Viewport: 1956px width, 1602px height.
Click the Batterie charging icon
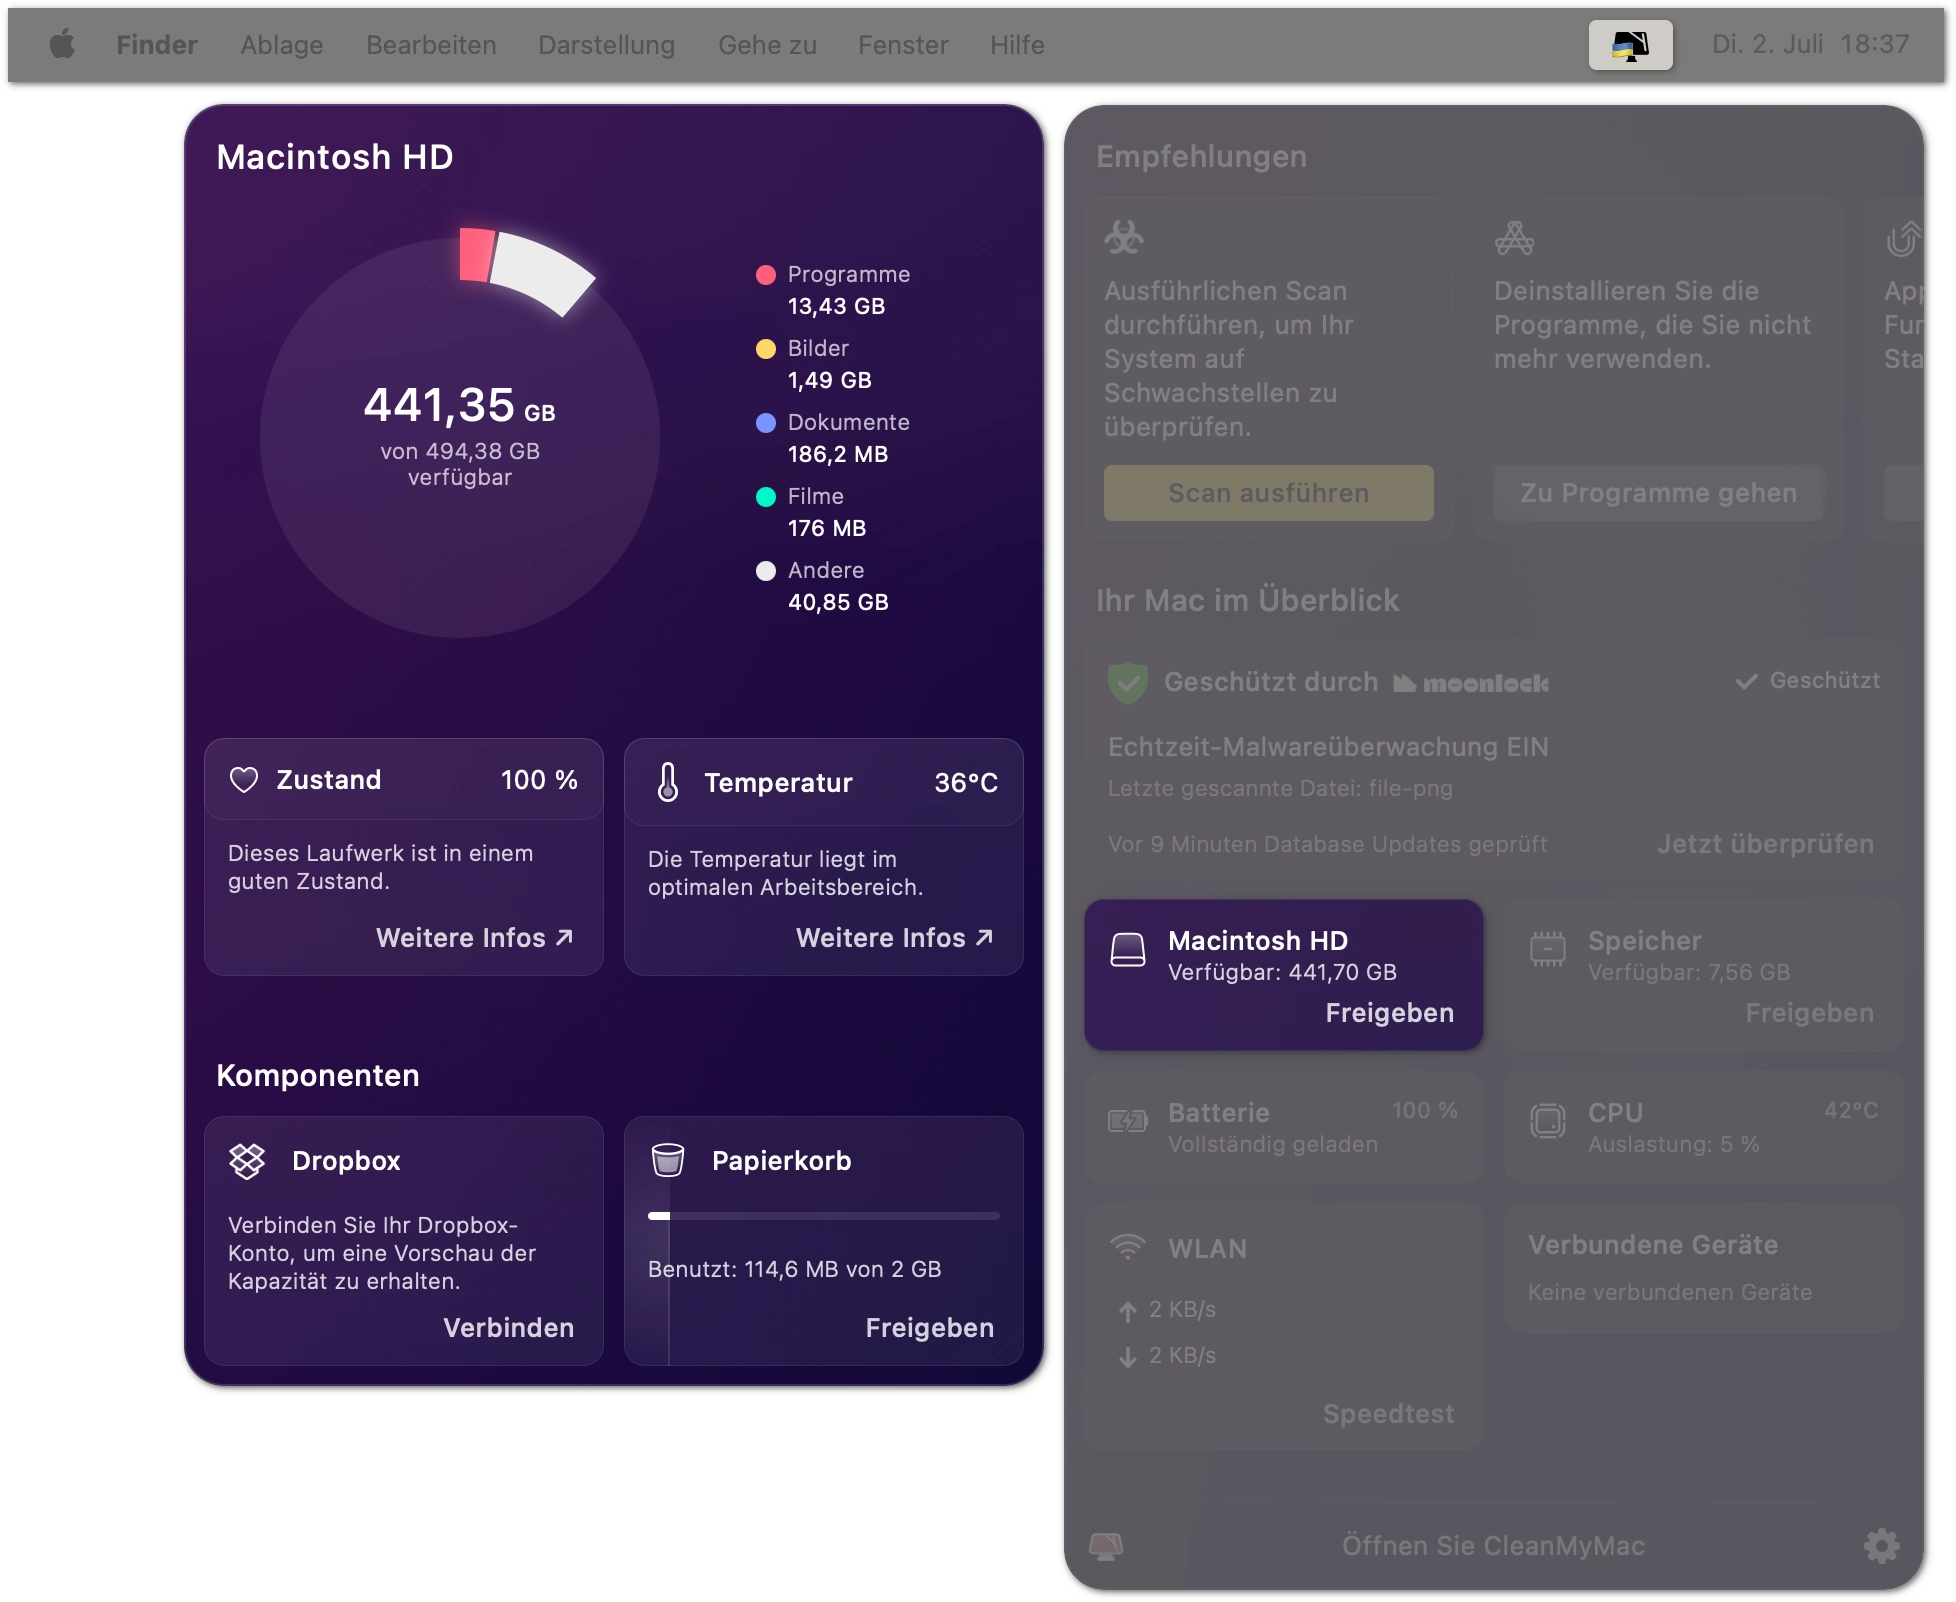[x=1128, y=1121]
